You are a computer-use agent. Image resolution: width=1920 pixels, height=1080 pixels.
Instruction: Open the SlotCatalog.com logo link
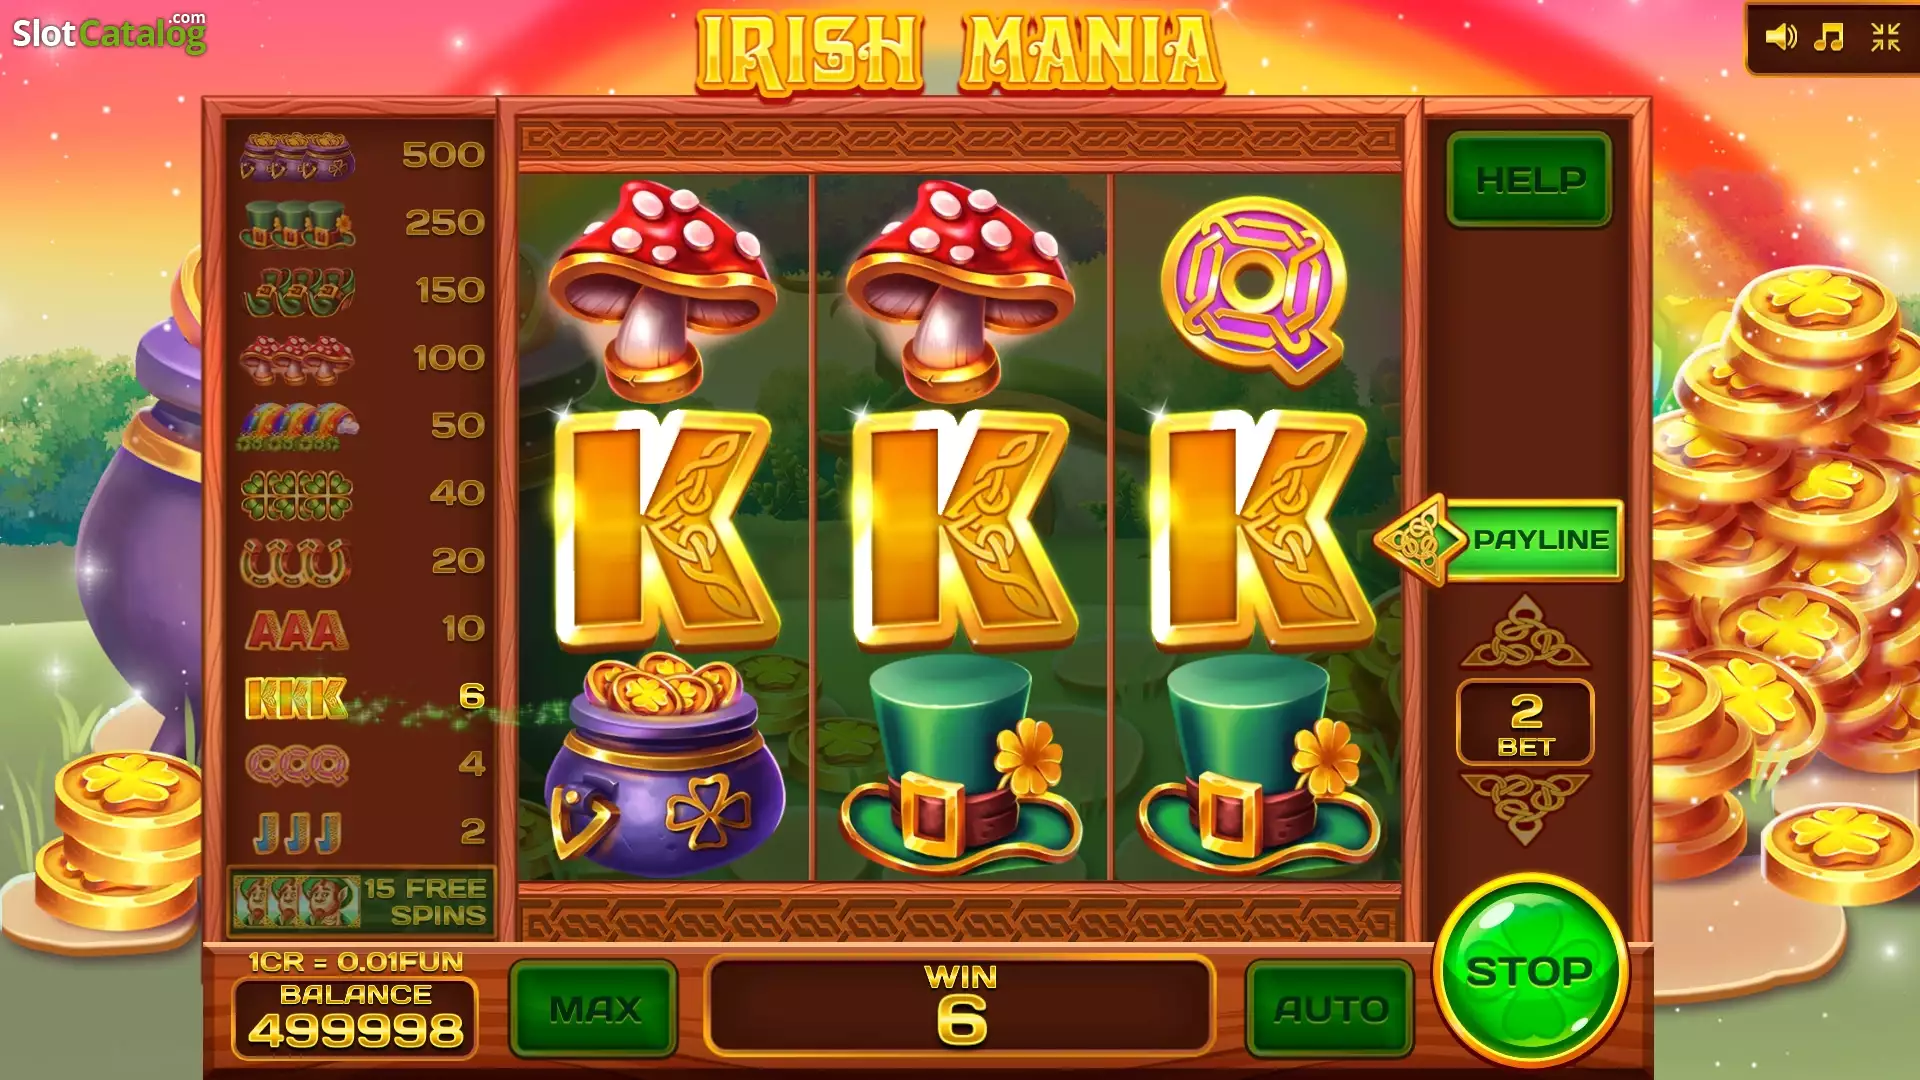coord(109,33)
